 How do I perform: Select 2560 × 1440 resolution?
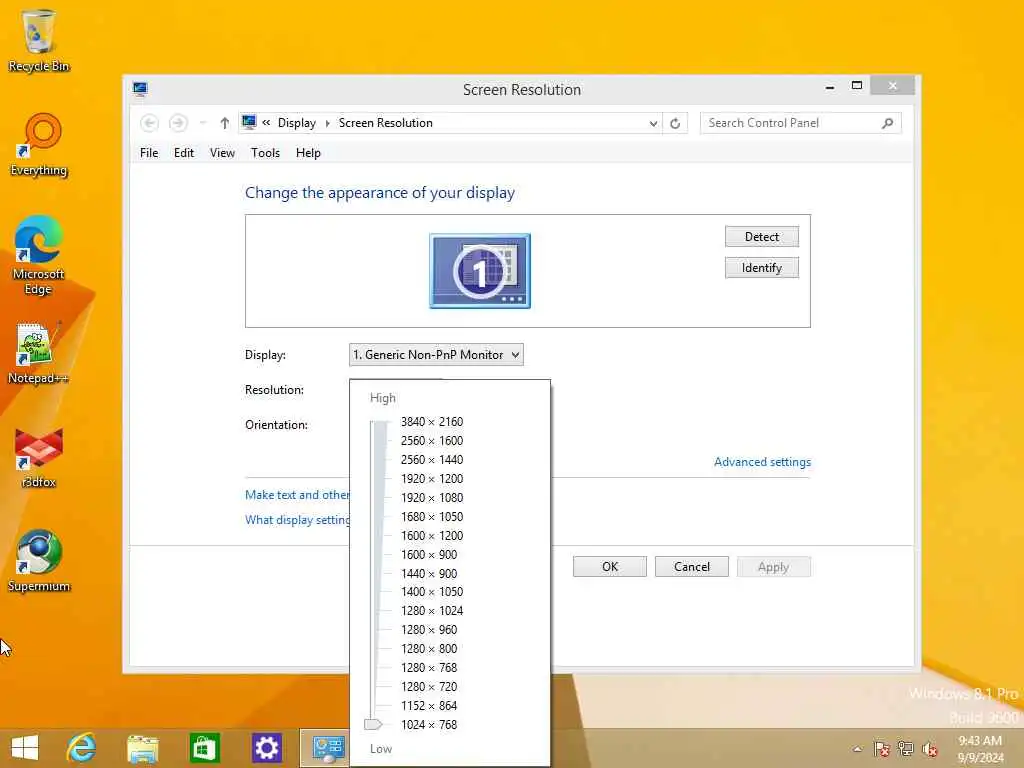tap(432, 460)
